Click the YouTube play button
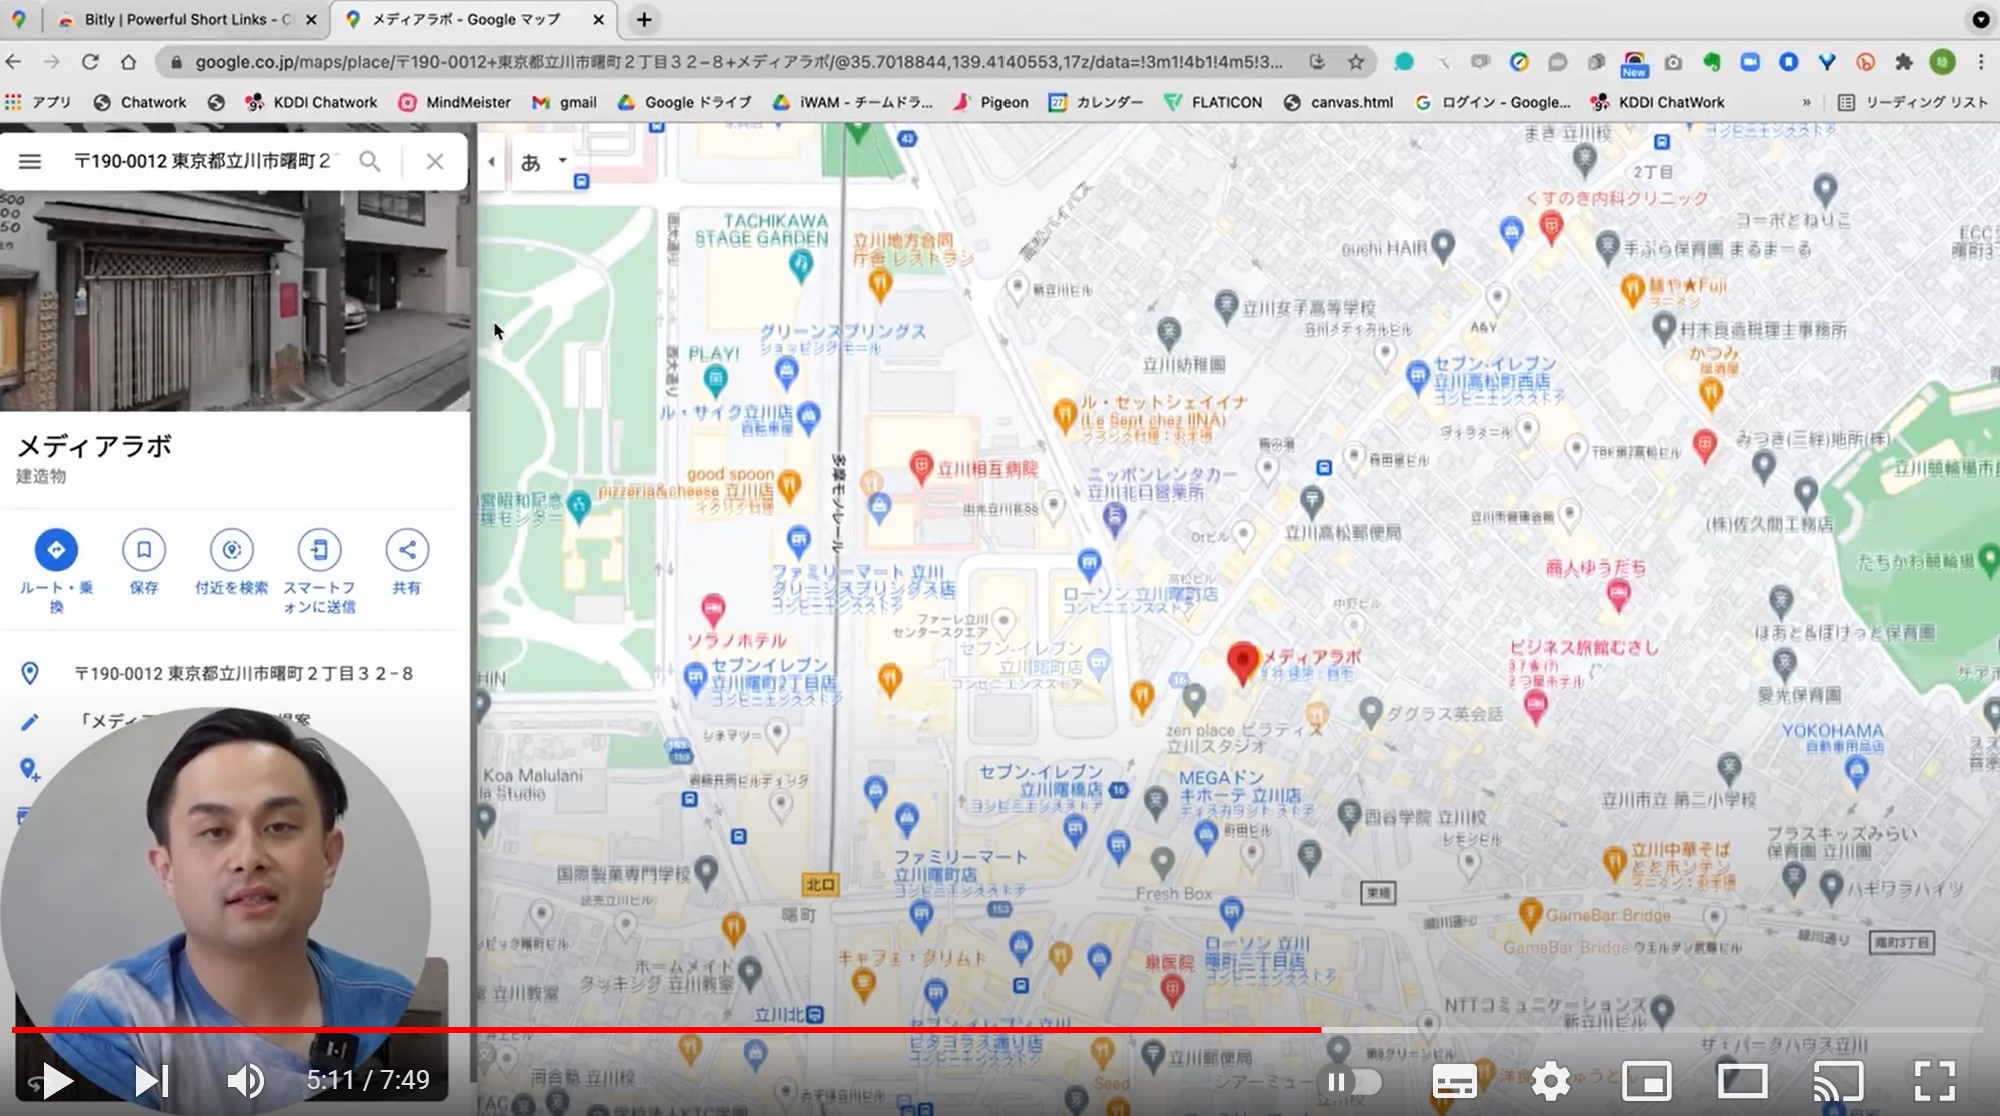The height and width of the screenshot is (1116, 2000). (x=57, y=1080)
